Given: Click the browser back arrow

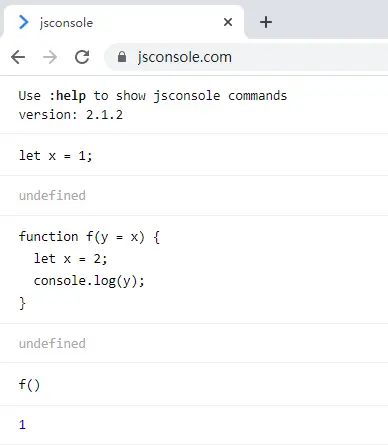Looking at the screenshot, I should (18, 57).
